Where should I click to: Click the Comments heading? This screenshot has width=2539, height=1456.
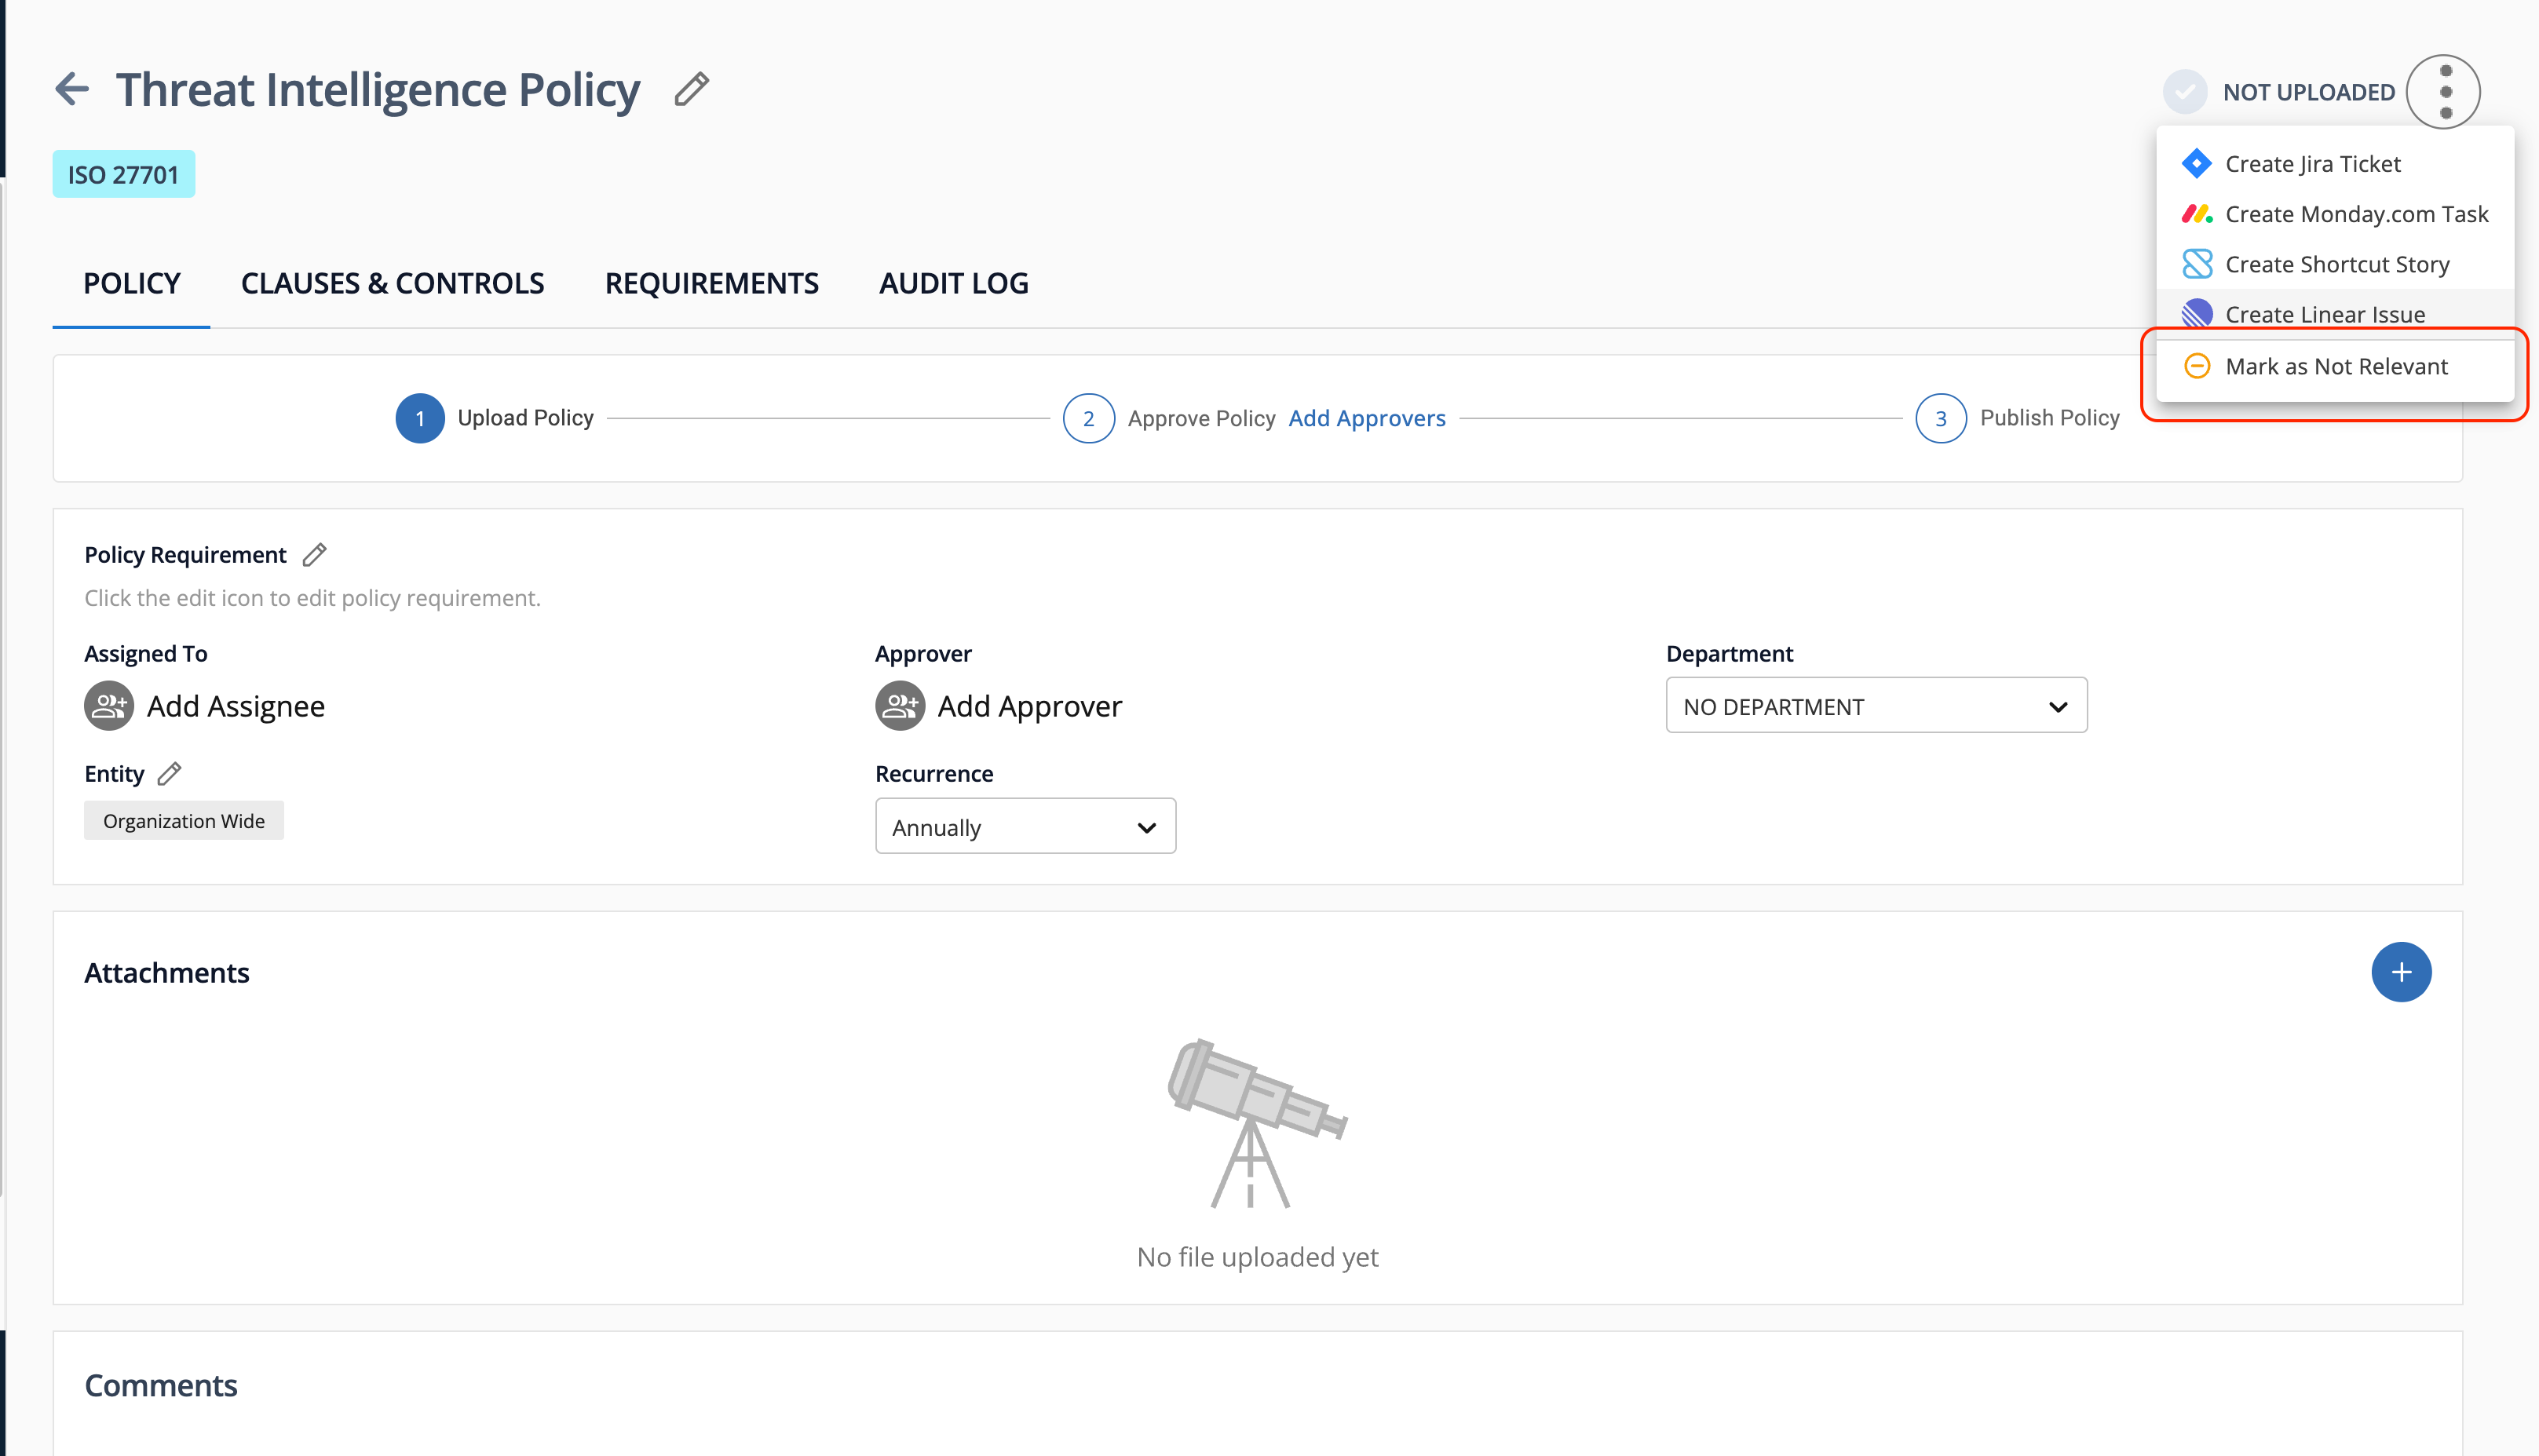160,1386
